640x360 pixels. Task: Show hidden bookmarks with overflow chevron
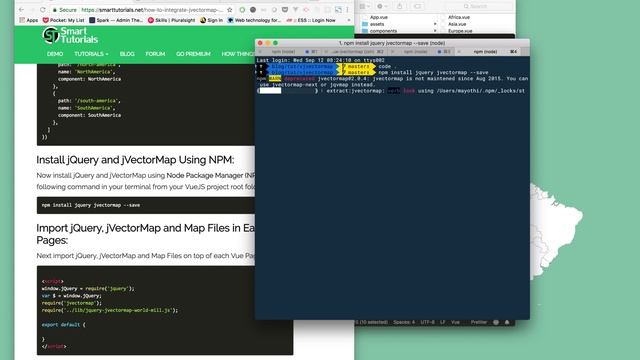(349, 20)
